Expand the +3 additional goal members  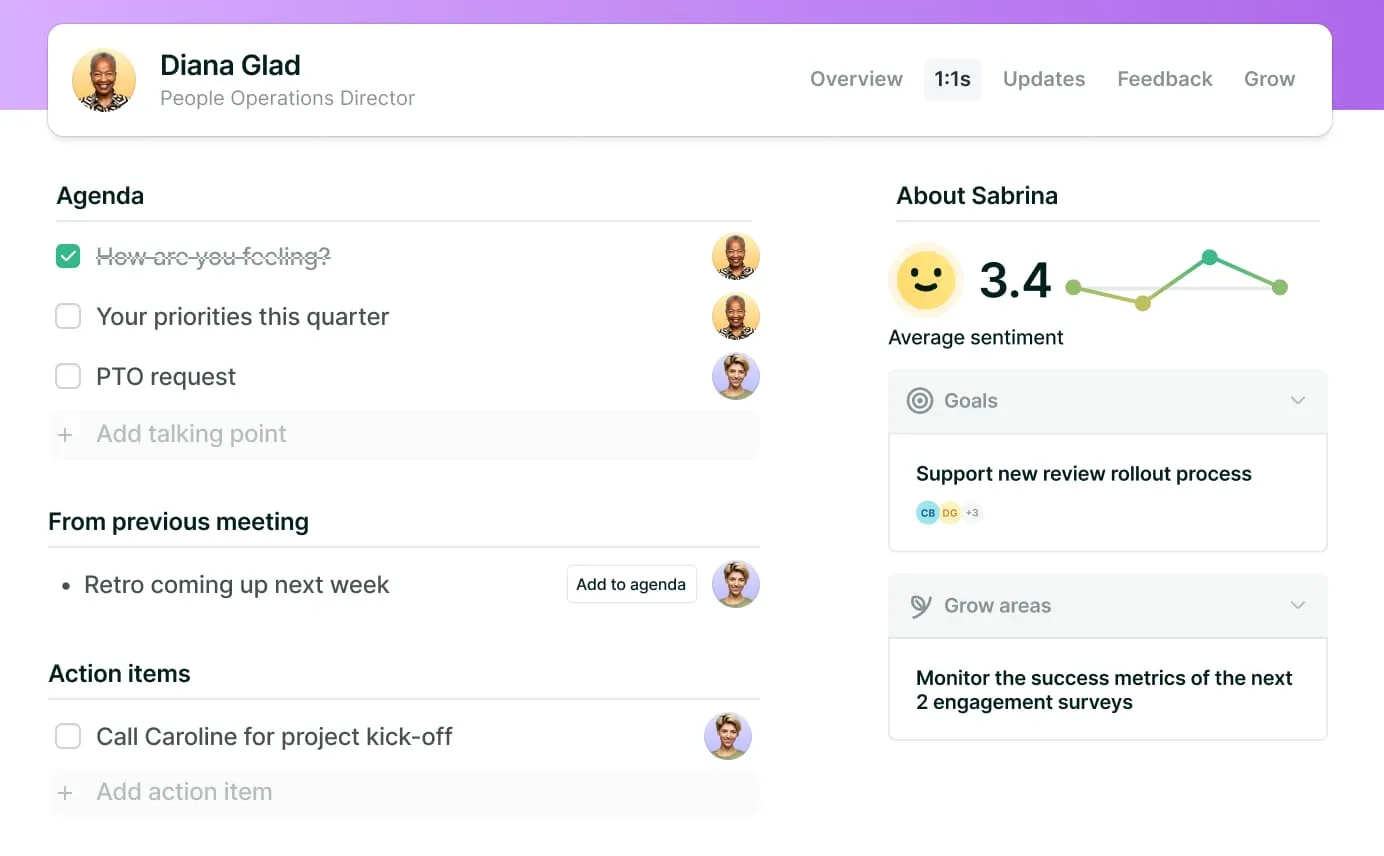pyautogui.click(x=972, y=513)
